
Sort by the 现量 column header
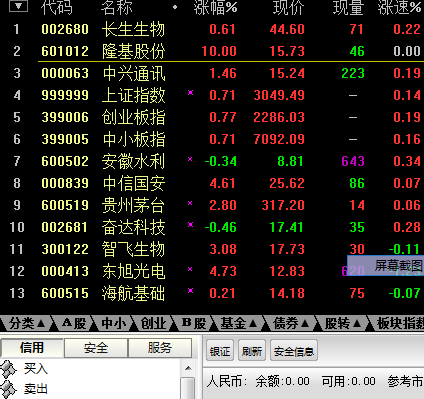pos(348,8)
